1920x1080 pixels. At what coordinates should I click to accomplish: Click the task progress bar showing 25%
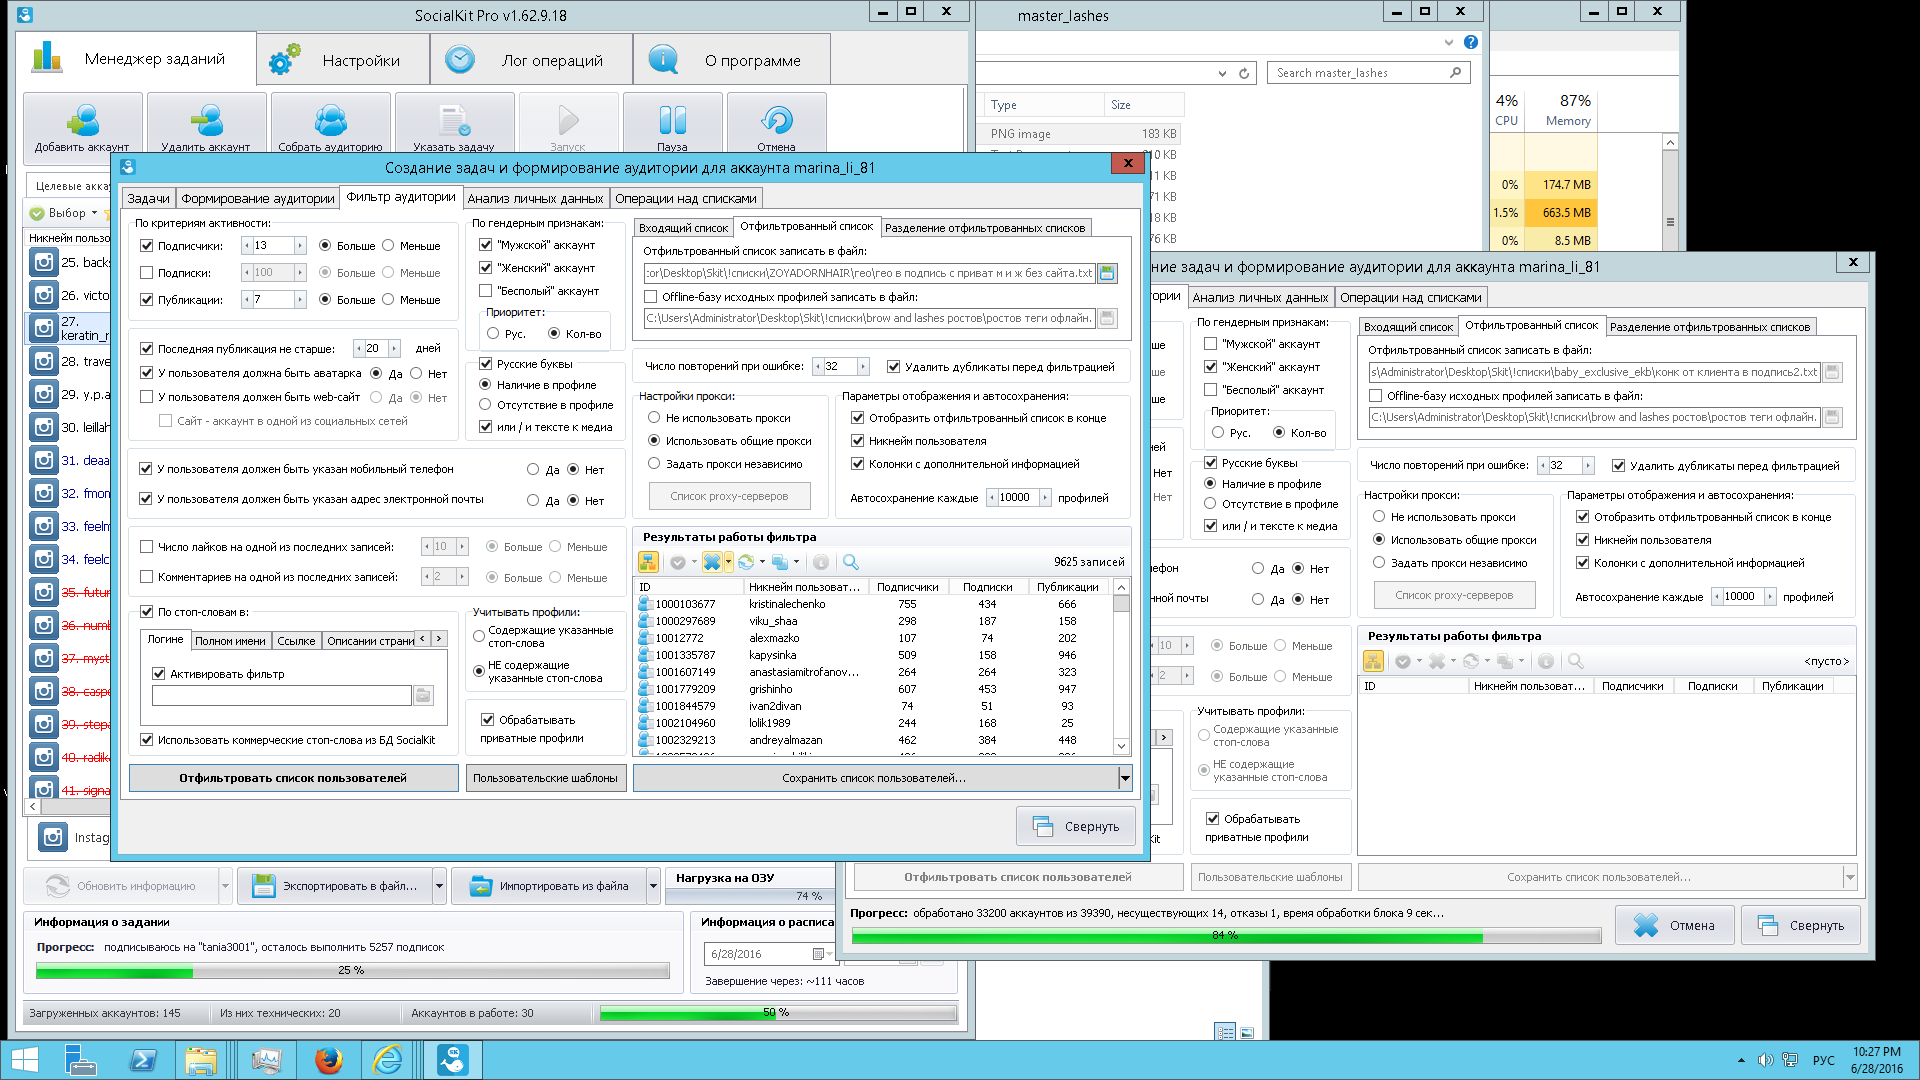(352, 971)
